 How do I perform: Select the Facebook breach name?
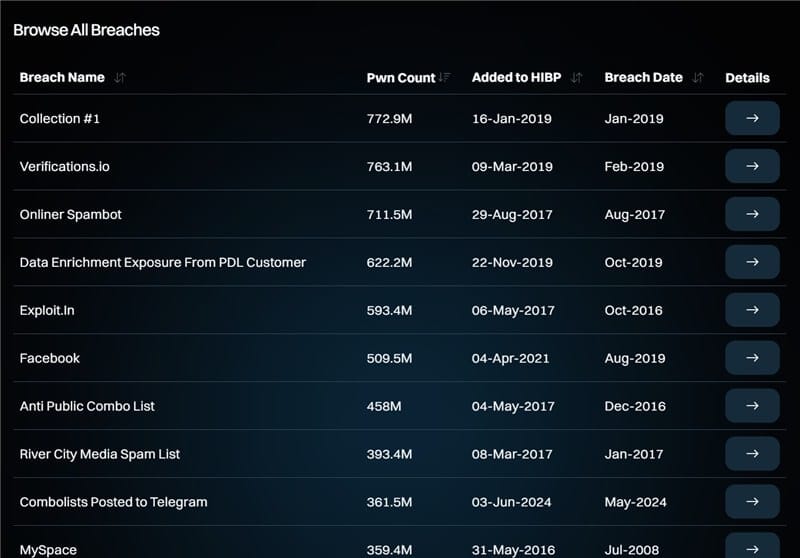(49, 359)
